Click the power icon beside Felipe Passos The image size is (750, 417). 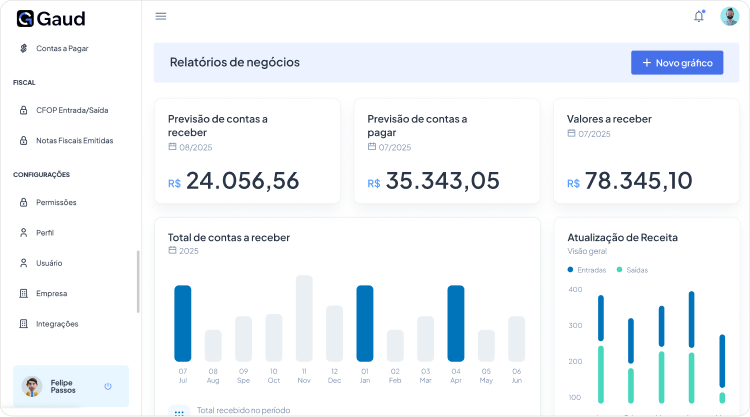point(108,386)
